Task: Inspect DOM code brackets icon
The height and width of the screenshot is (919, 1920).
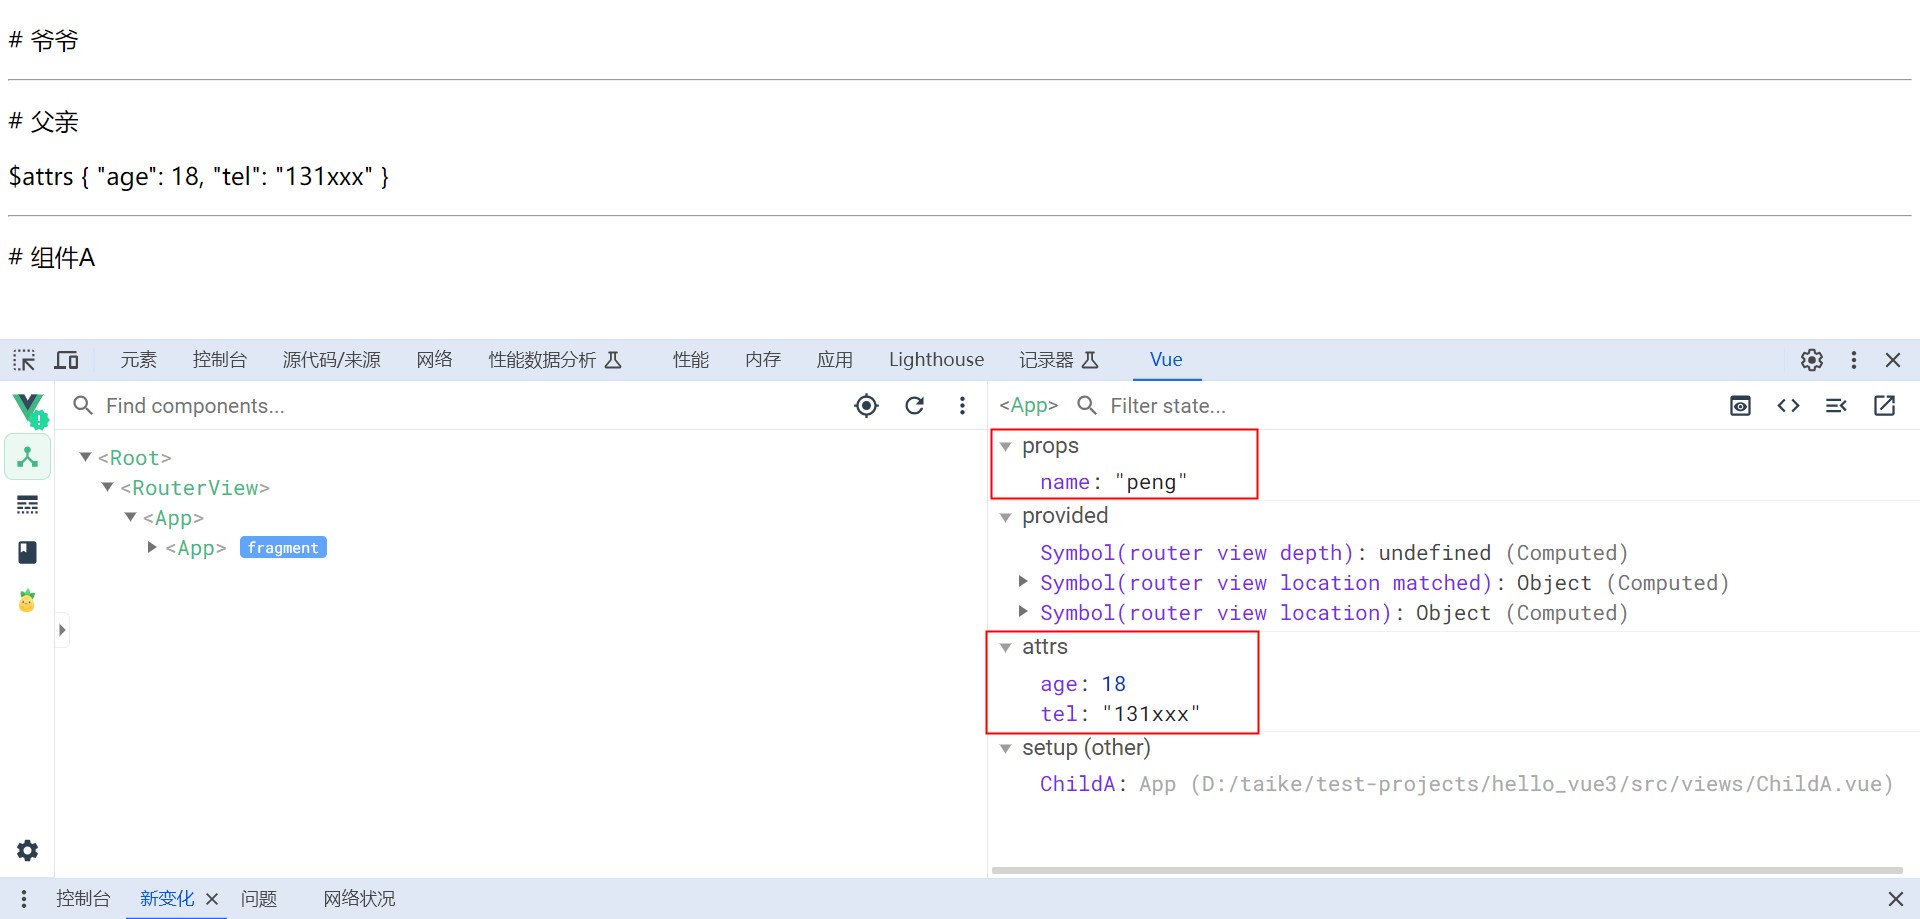Action: [1789, 405]
